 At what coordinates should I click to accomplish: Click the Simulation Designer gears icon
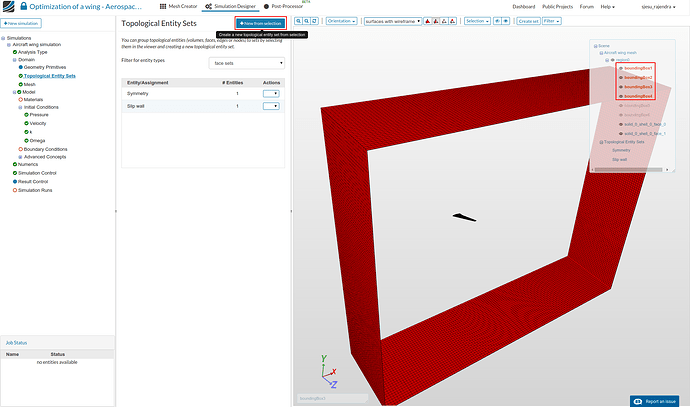[x=206, y=6]
